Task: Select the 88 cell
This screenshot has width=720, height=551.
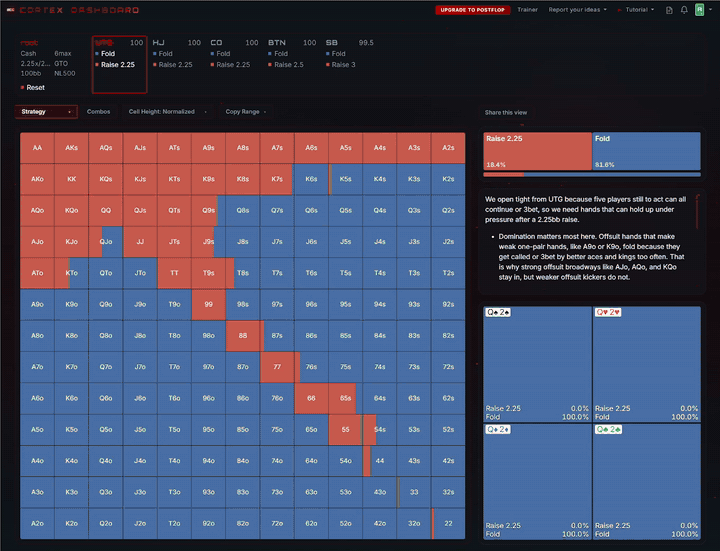Action: [243, 336]
